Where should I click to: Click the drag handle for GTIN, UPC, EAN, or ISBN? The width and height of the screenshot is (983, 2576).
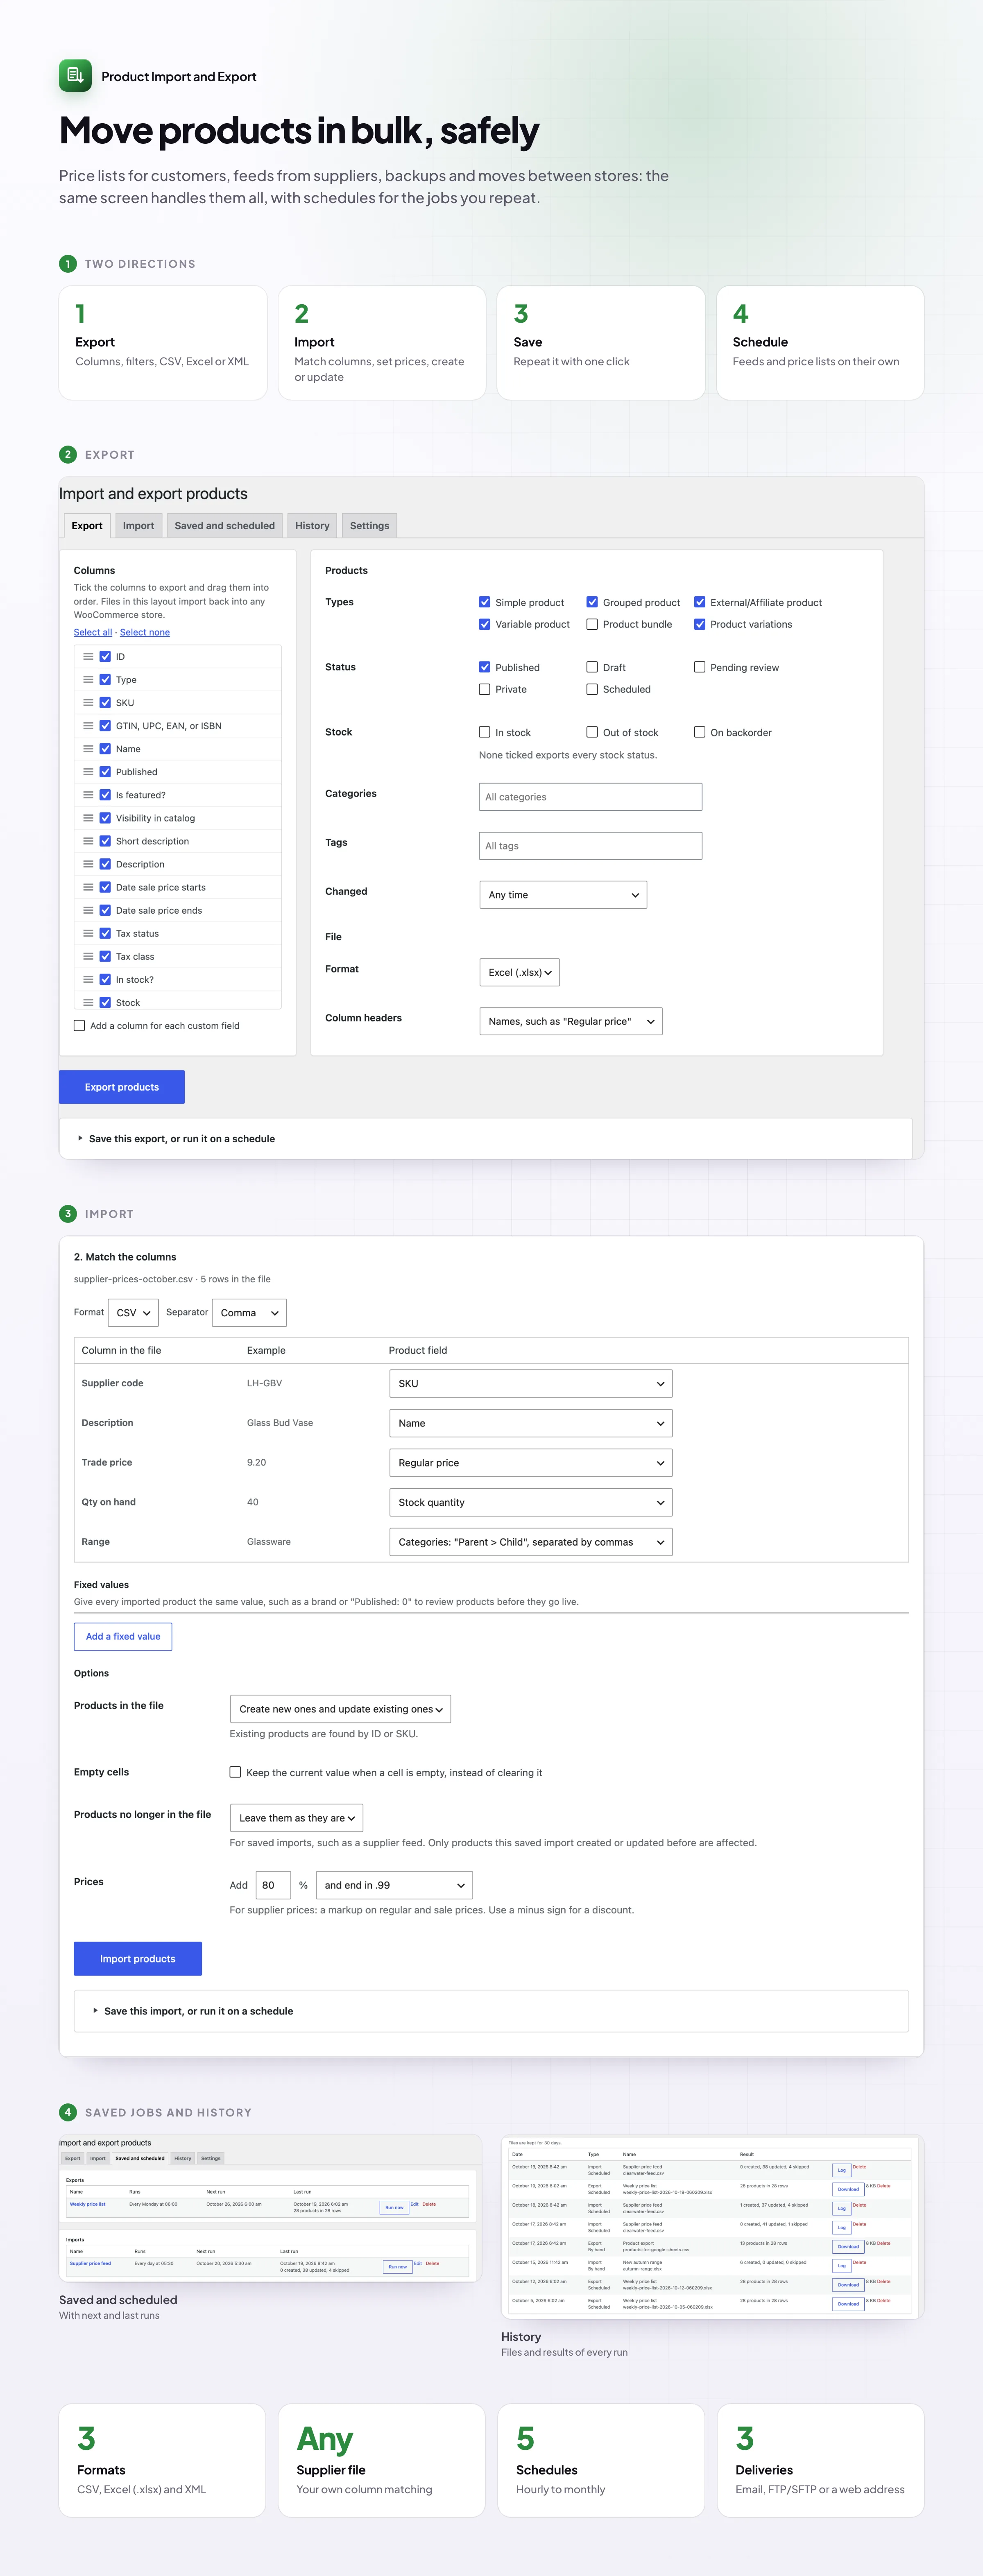[88, 726]
